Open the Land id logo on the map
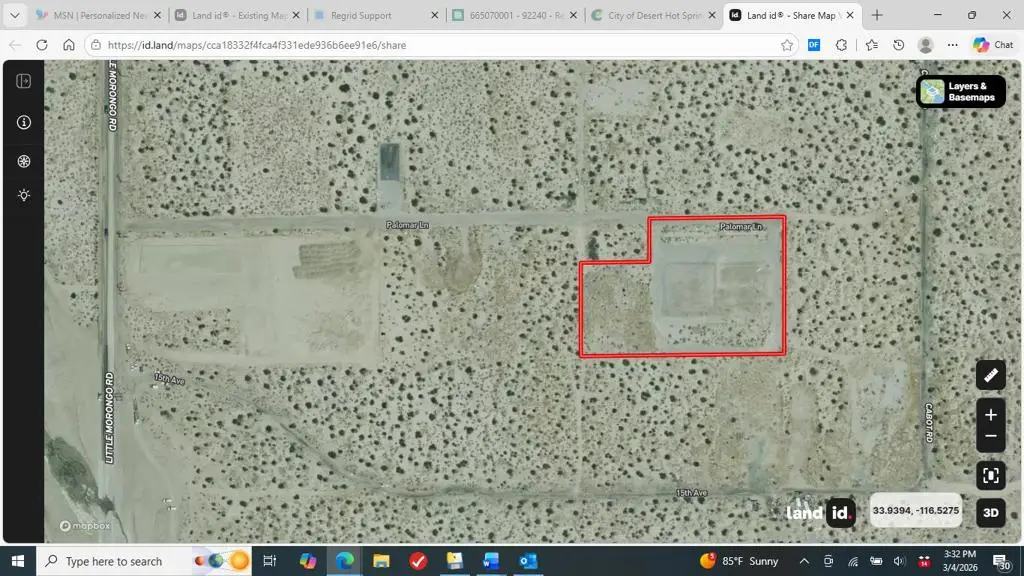The width and height of the screenshot is (1024, 576). click(819, 512)
